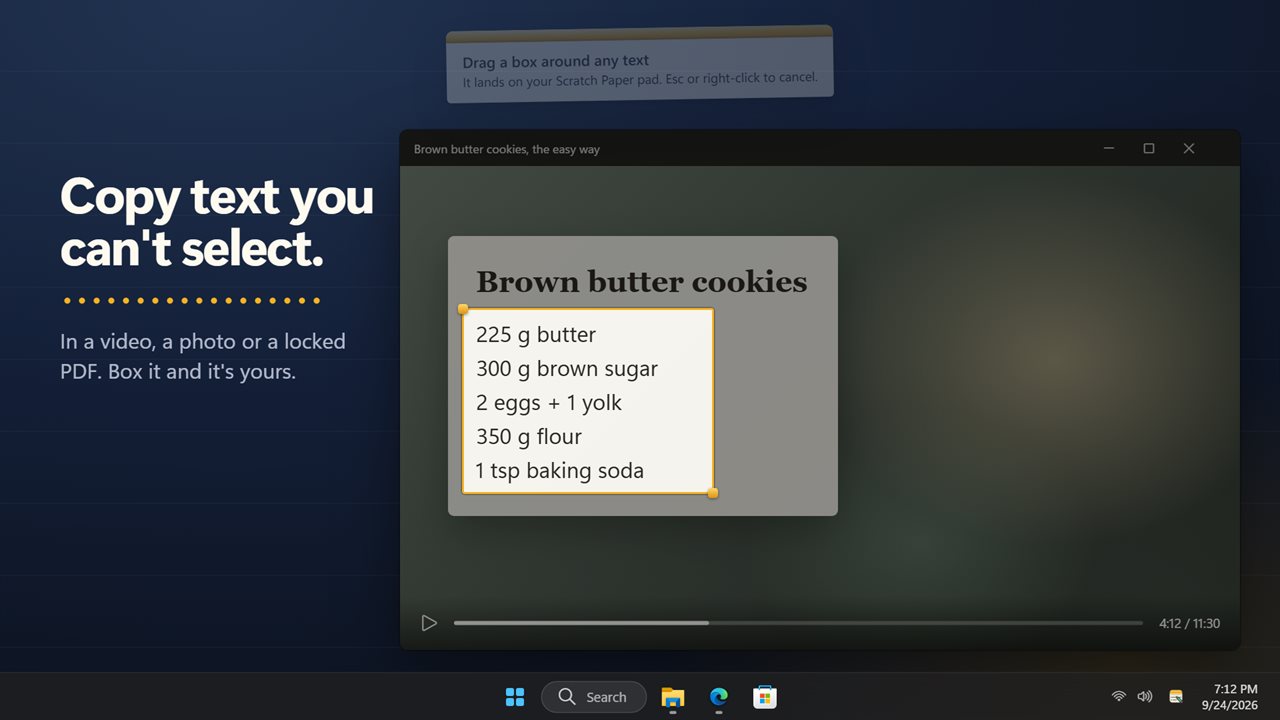Open the Scratch Paper tray icon
Image resolution: width=1280 pixels, height=720 pixels.
(1176, 696)
